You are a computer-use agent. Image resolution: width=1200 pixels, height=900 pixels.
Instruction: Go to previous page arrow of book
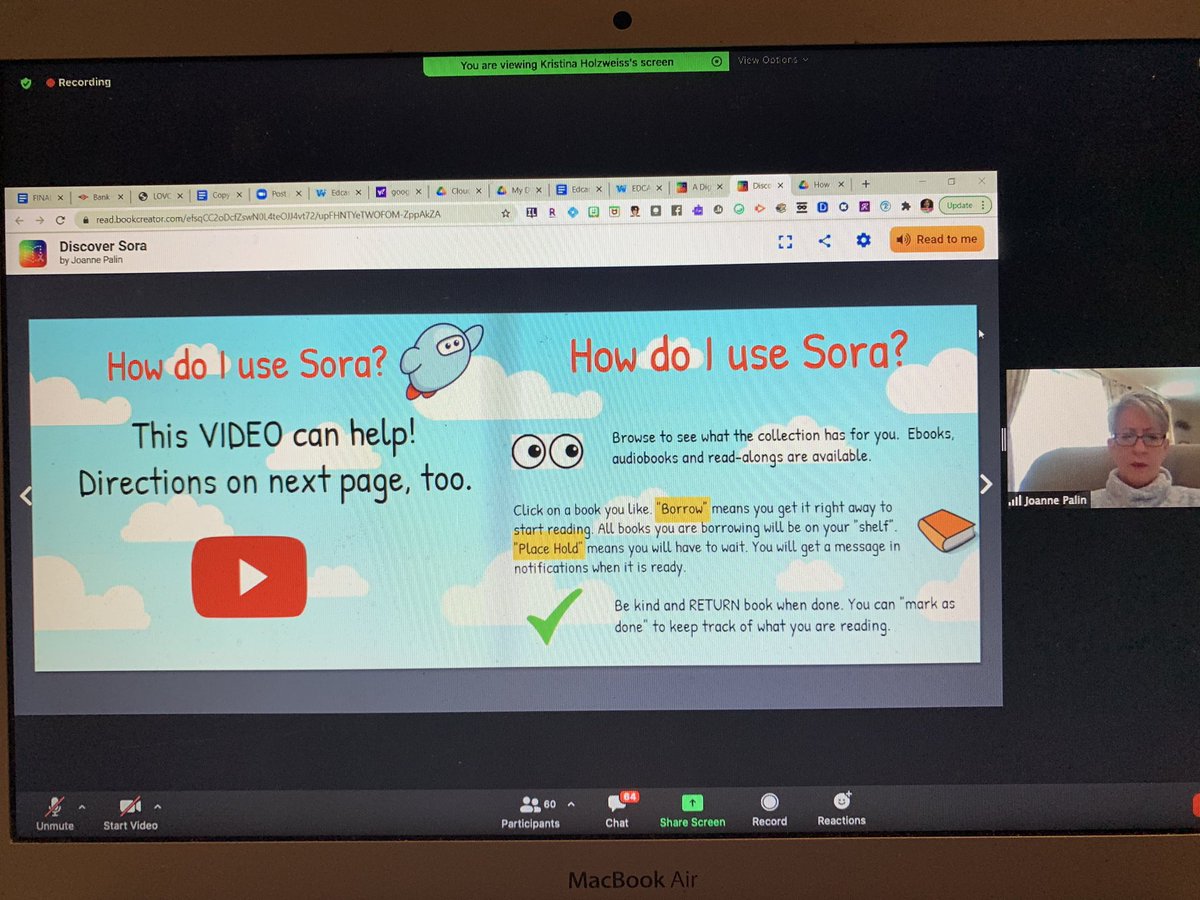(x=26, y=495)
